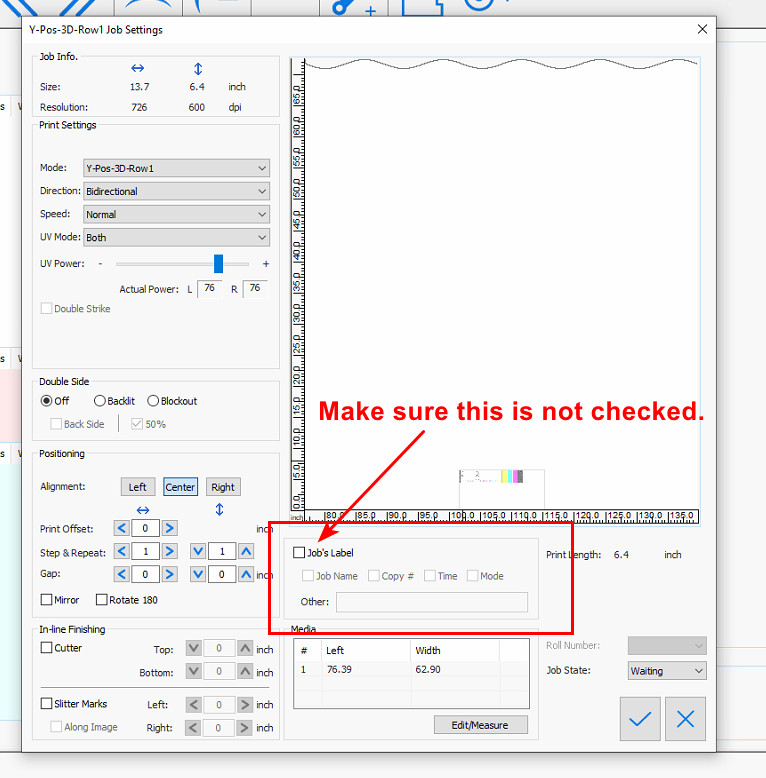Click the Other label text field
Image resolution: width=766 pixels, height=778 pixels.
pos(432,602)
